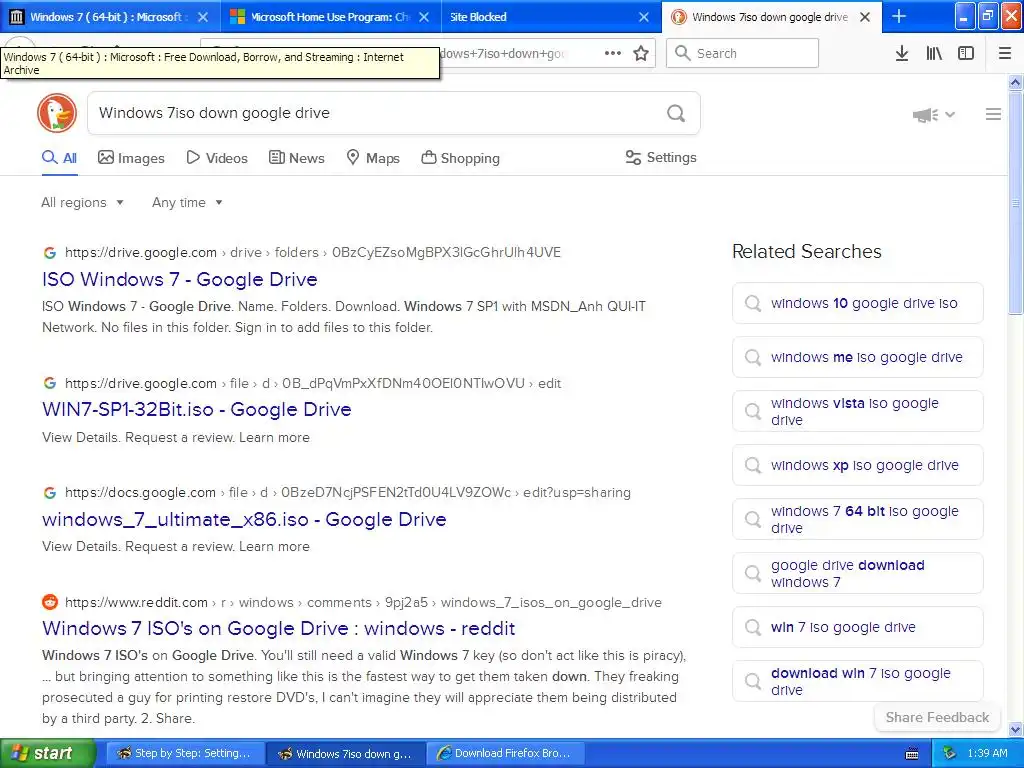Viewport: 1024px width, 768px height.
Task: Open DuckDuckGo hamburger side menu
Action: 993,114
